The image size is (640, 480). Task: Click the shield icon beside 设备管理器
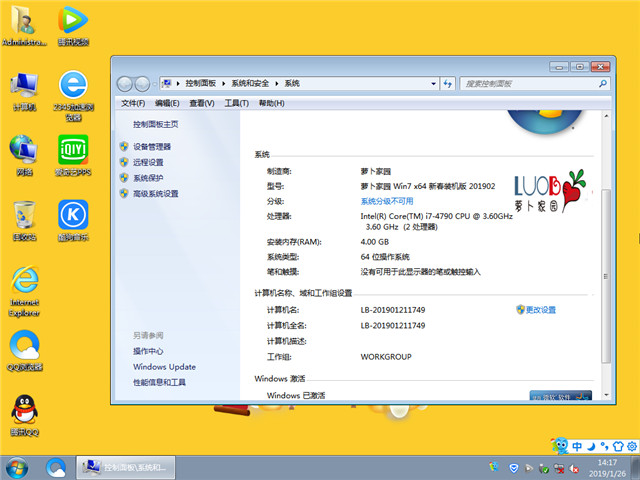[x=124, y=146]
